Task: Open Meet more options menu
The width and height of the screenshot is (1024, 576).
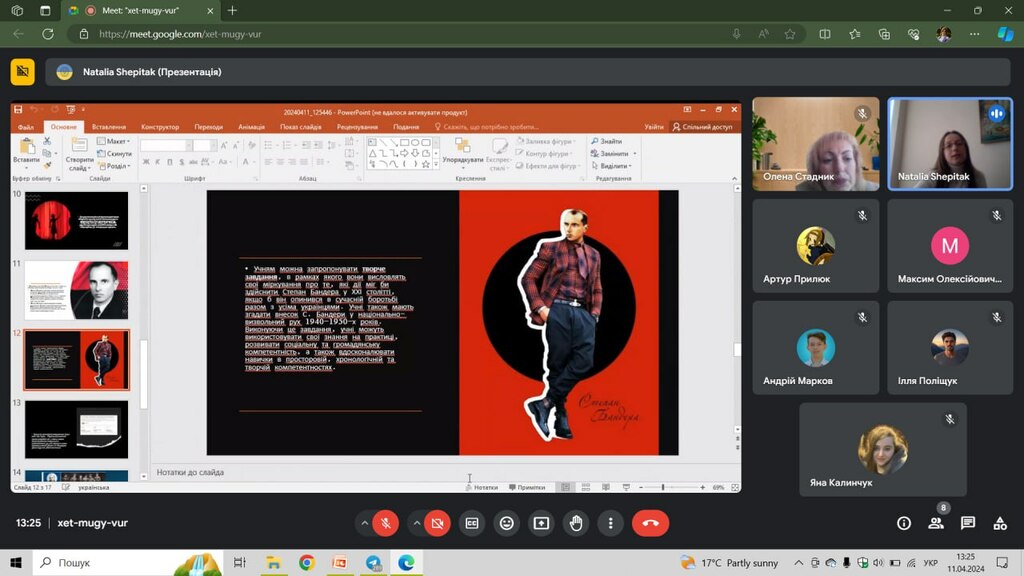Action: pyautogui.click(x=610, y=523)
